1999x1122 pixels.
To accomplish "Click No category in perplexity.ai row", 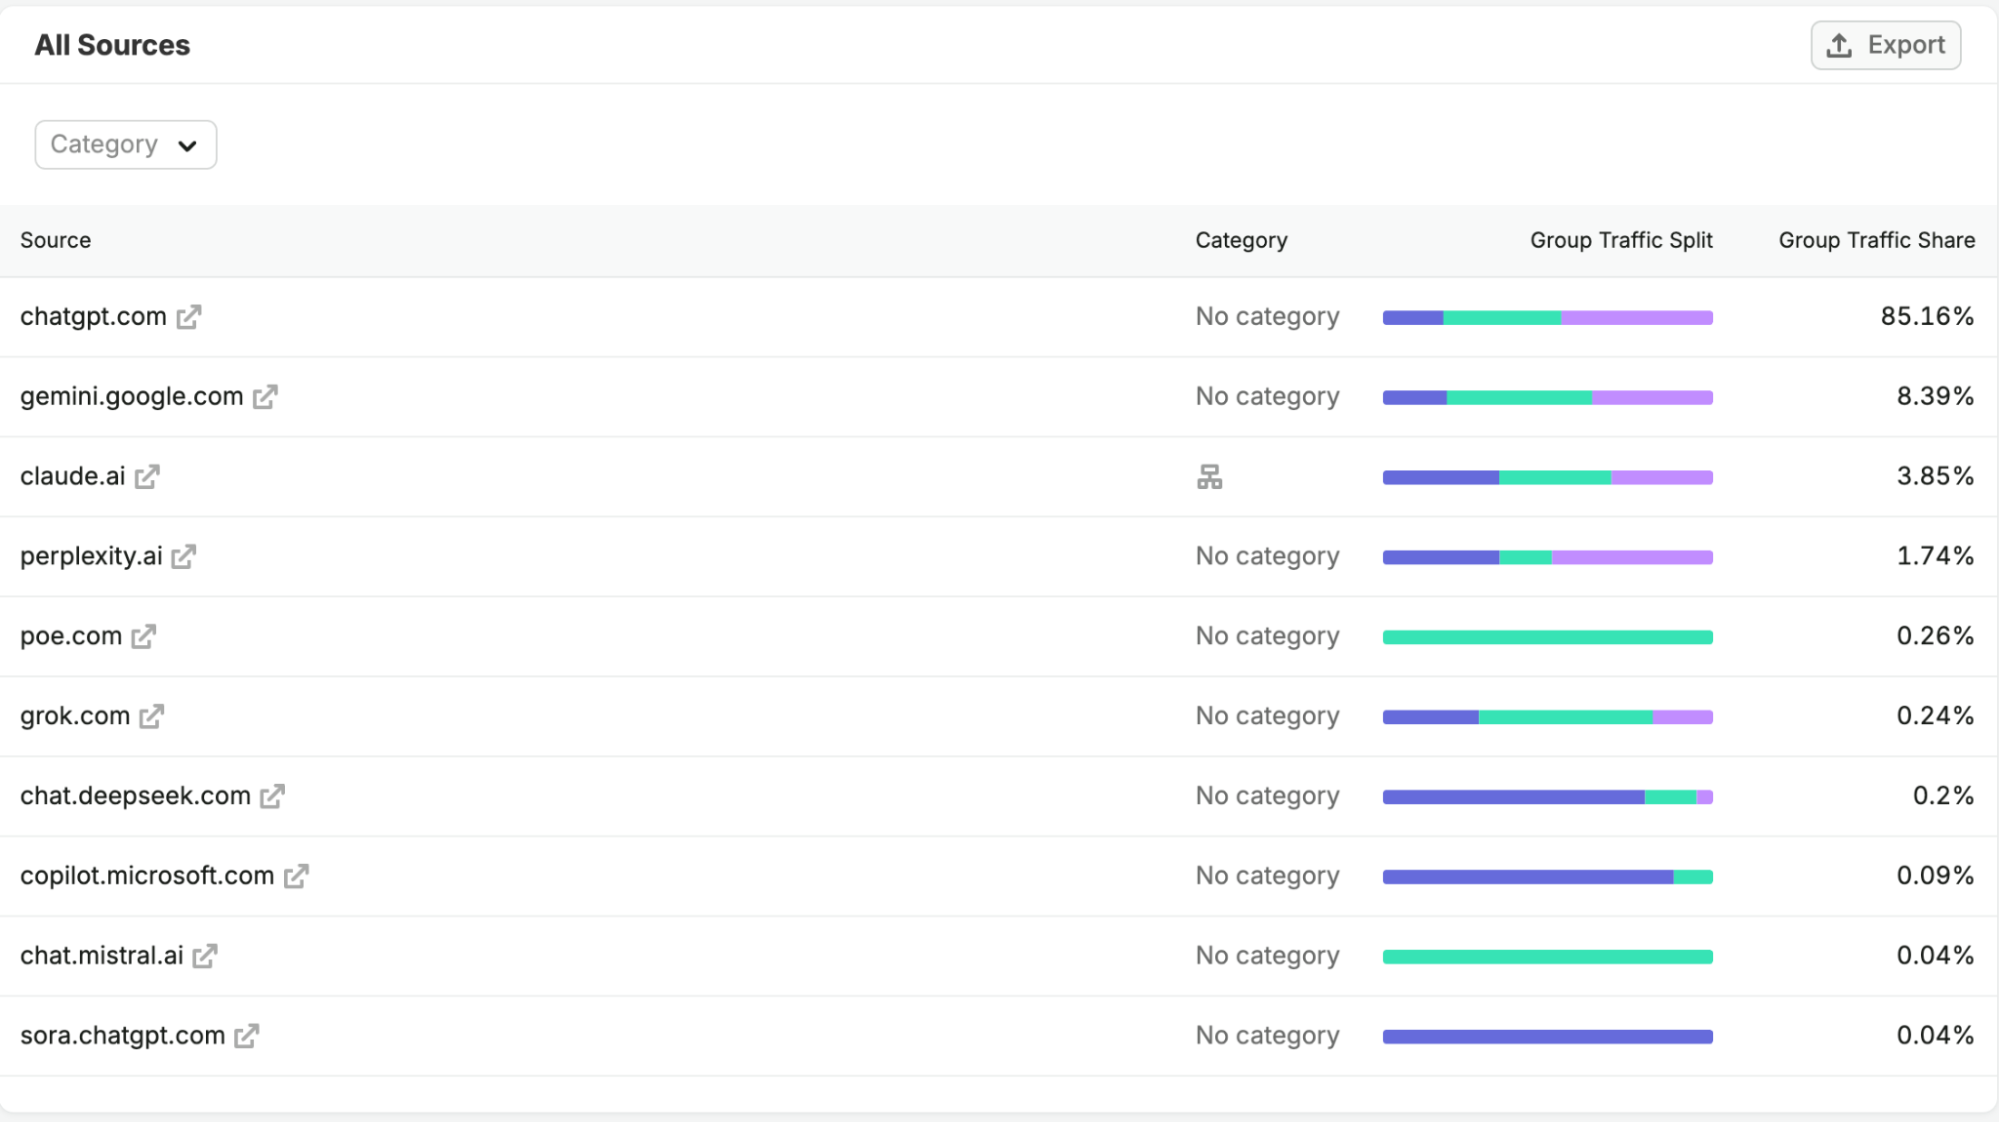I will [x=1267, y=557].
